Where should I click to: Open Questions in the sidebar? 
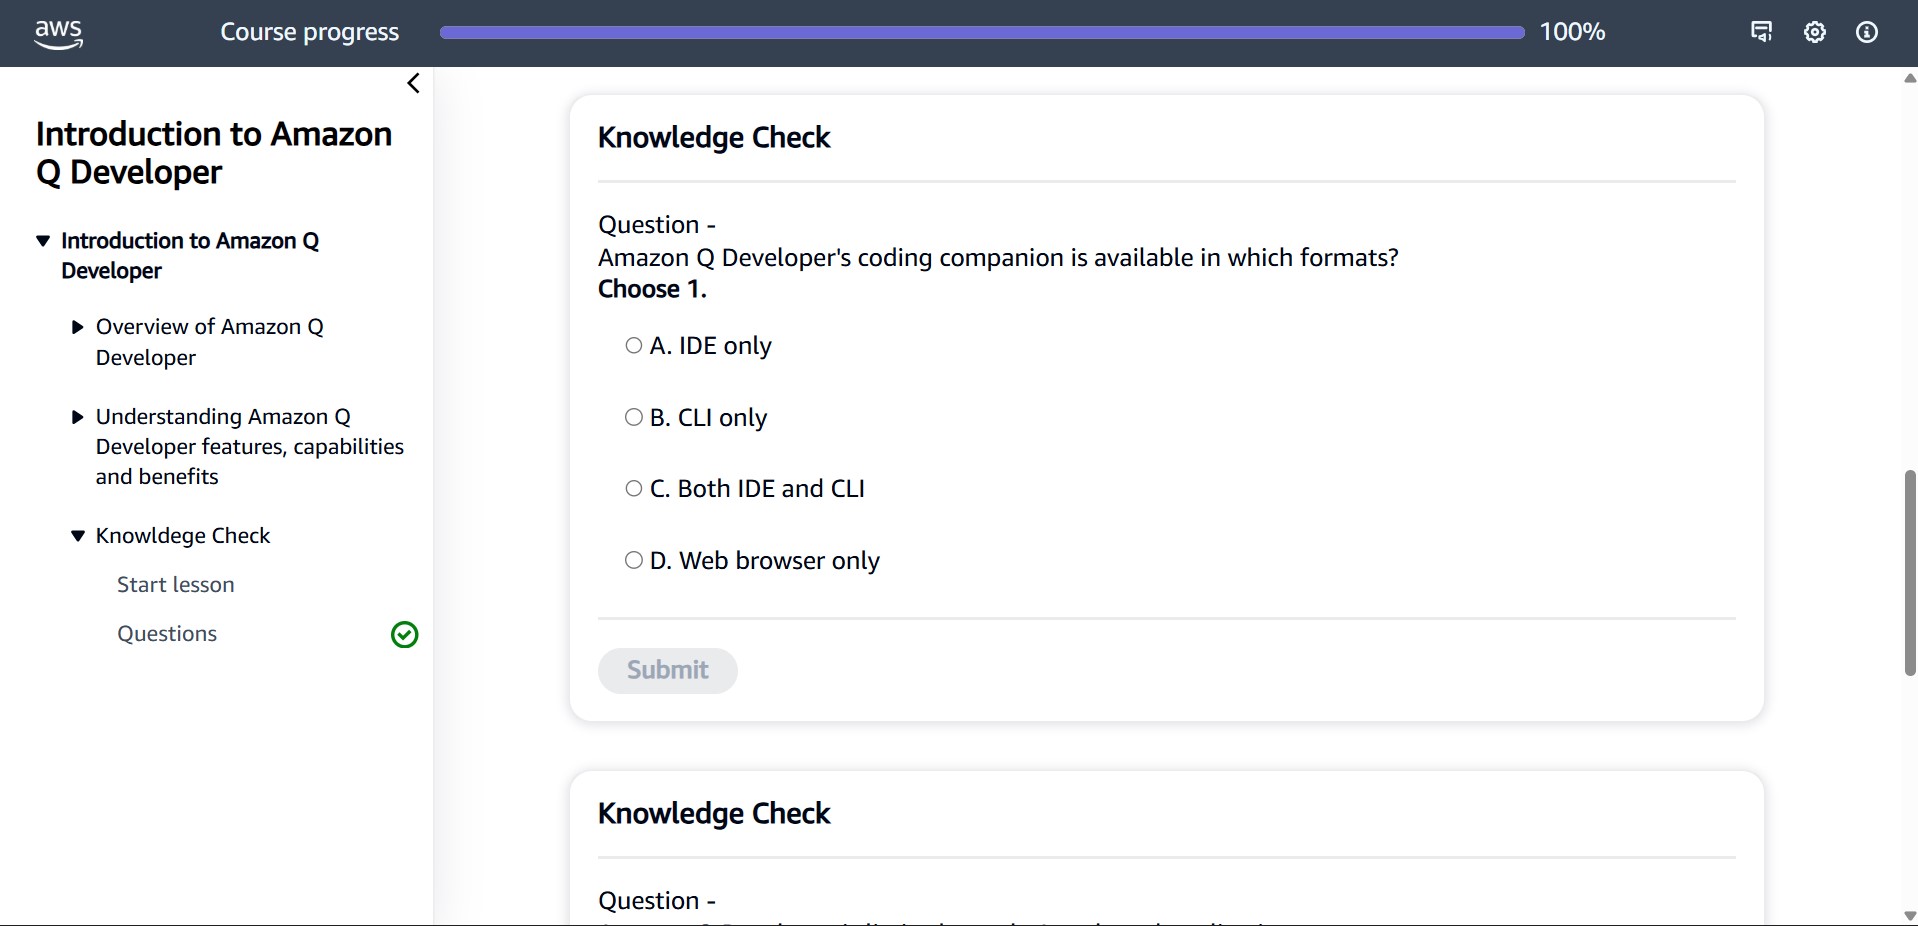(x=166, y=633)
